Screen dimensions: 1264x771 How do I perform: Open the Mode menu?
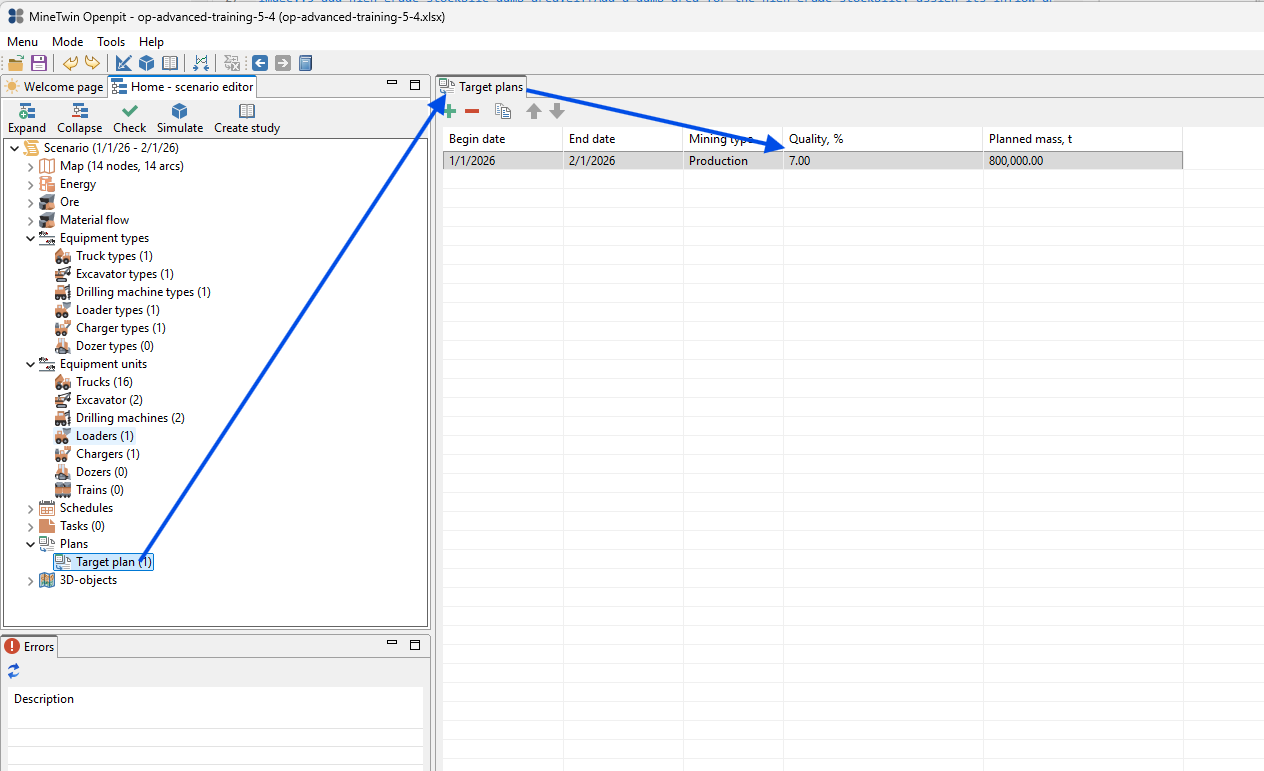(68, 42)
